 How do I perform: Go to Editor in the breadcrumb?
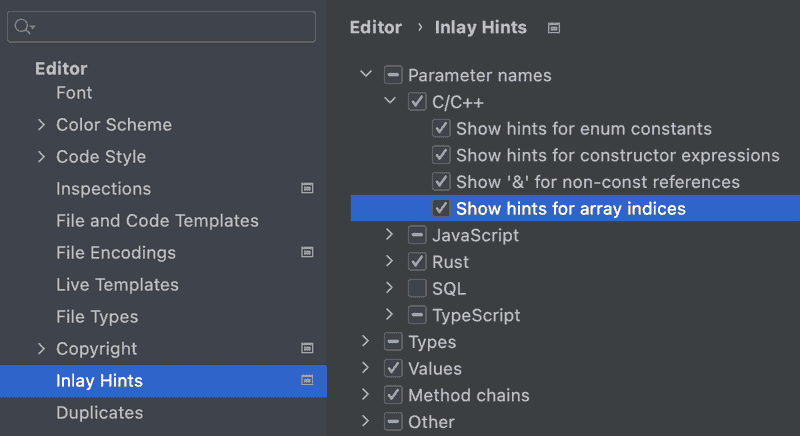[376, 28]
